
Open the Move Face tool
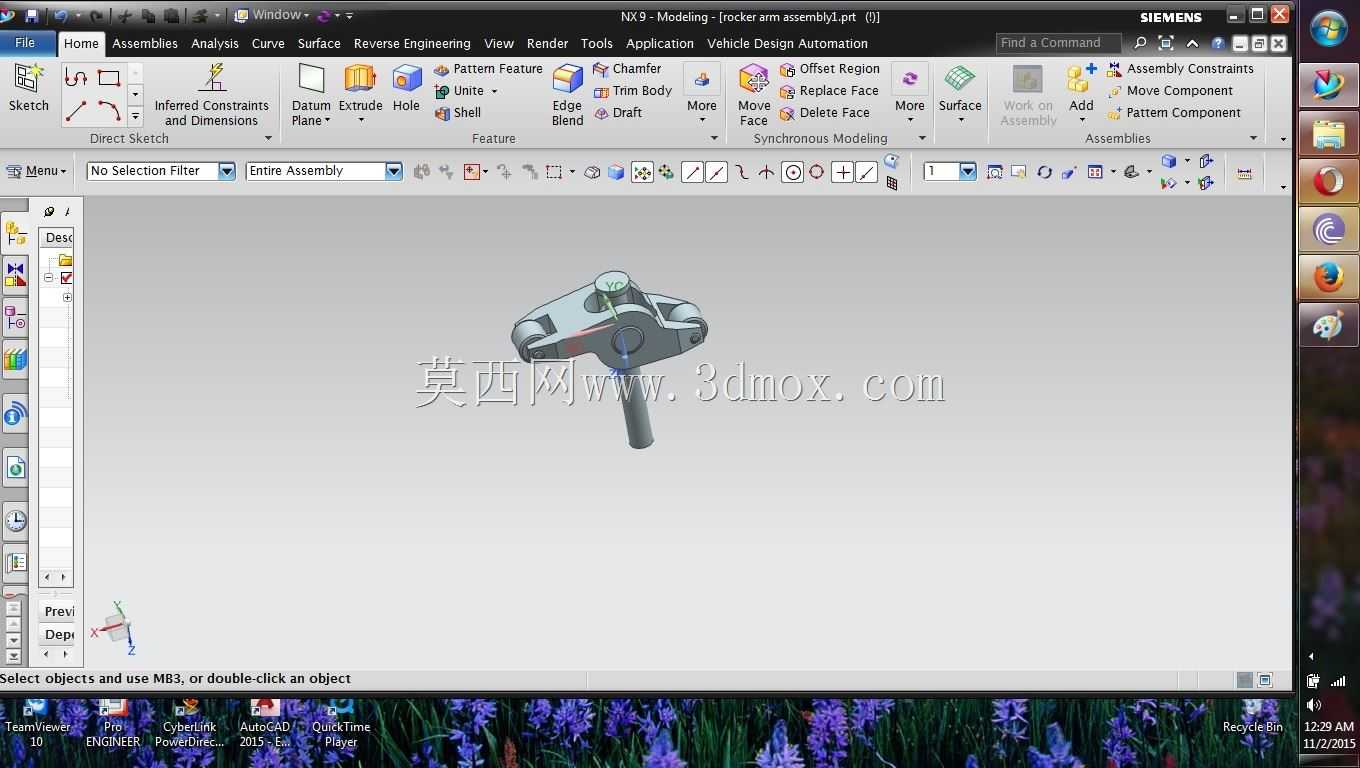pyautogui.click(x=754, y=95)
